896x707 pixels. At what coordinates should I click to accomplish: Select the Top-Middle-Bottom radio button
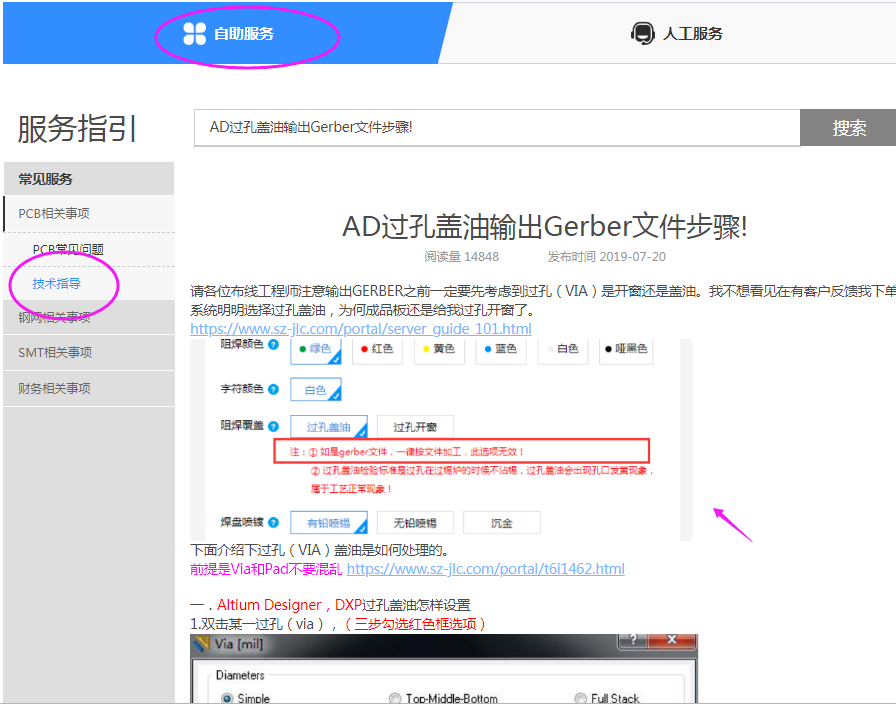(396, 698)
